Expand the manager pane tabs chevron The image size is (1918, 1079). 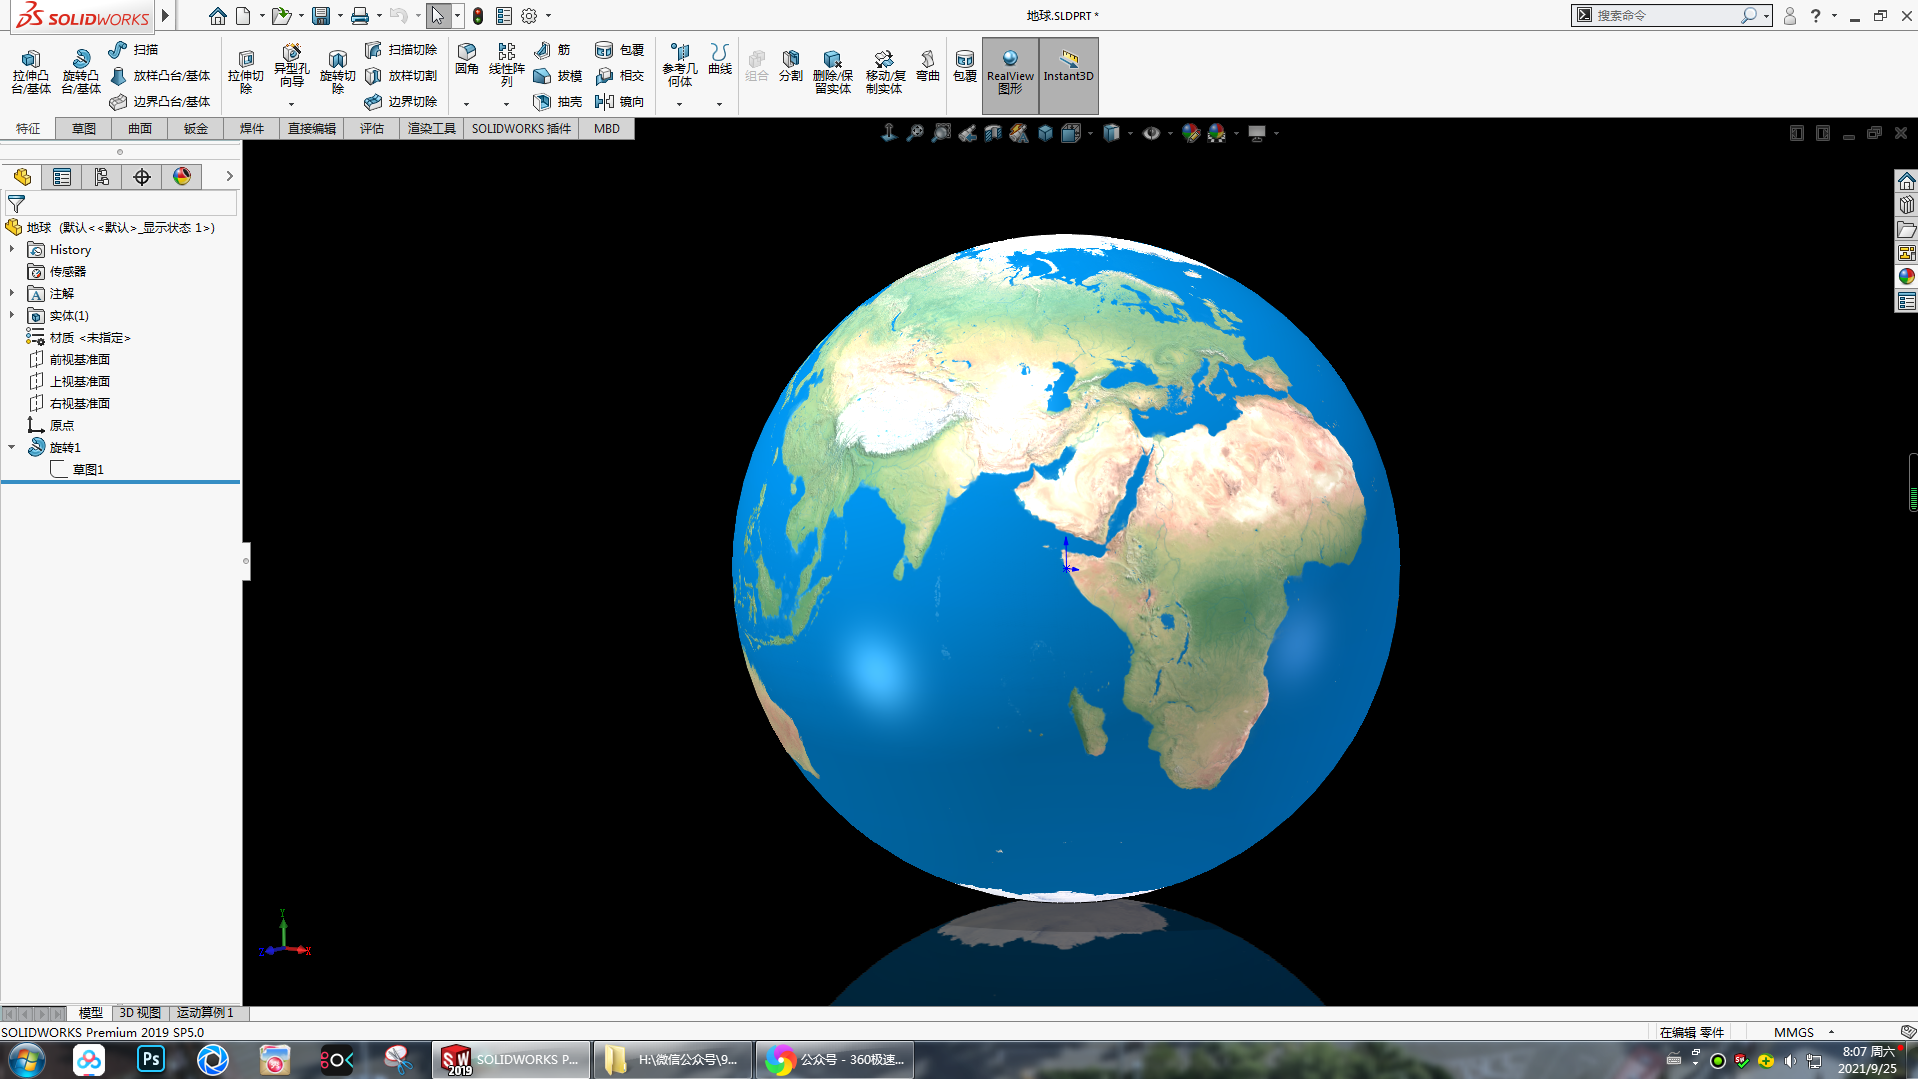(229, 176)
